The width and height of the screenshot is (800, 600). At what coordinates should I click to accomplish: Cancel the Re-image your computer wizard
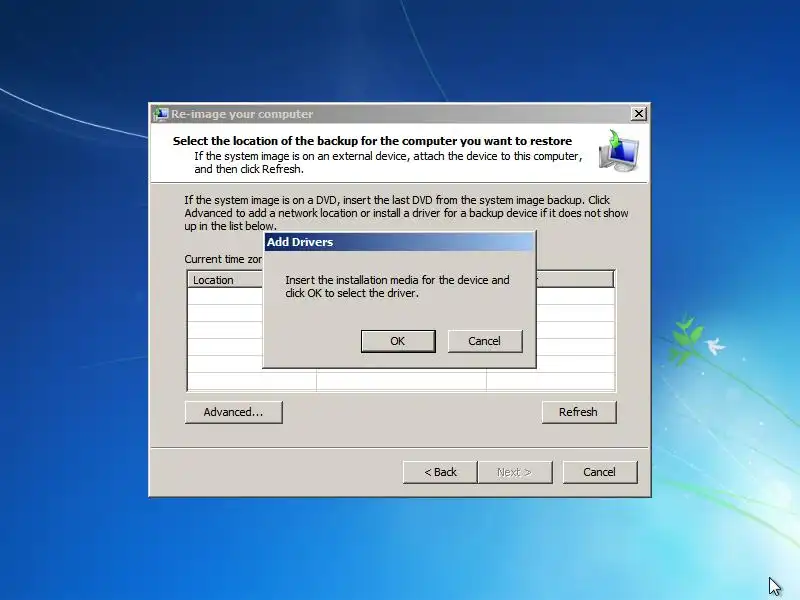tap(599, 472)
